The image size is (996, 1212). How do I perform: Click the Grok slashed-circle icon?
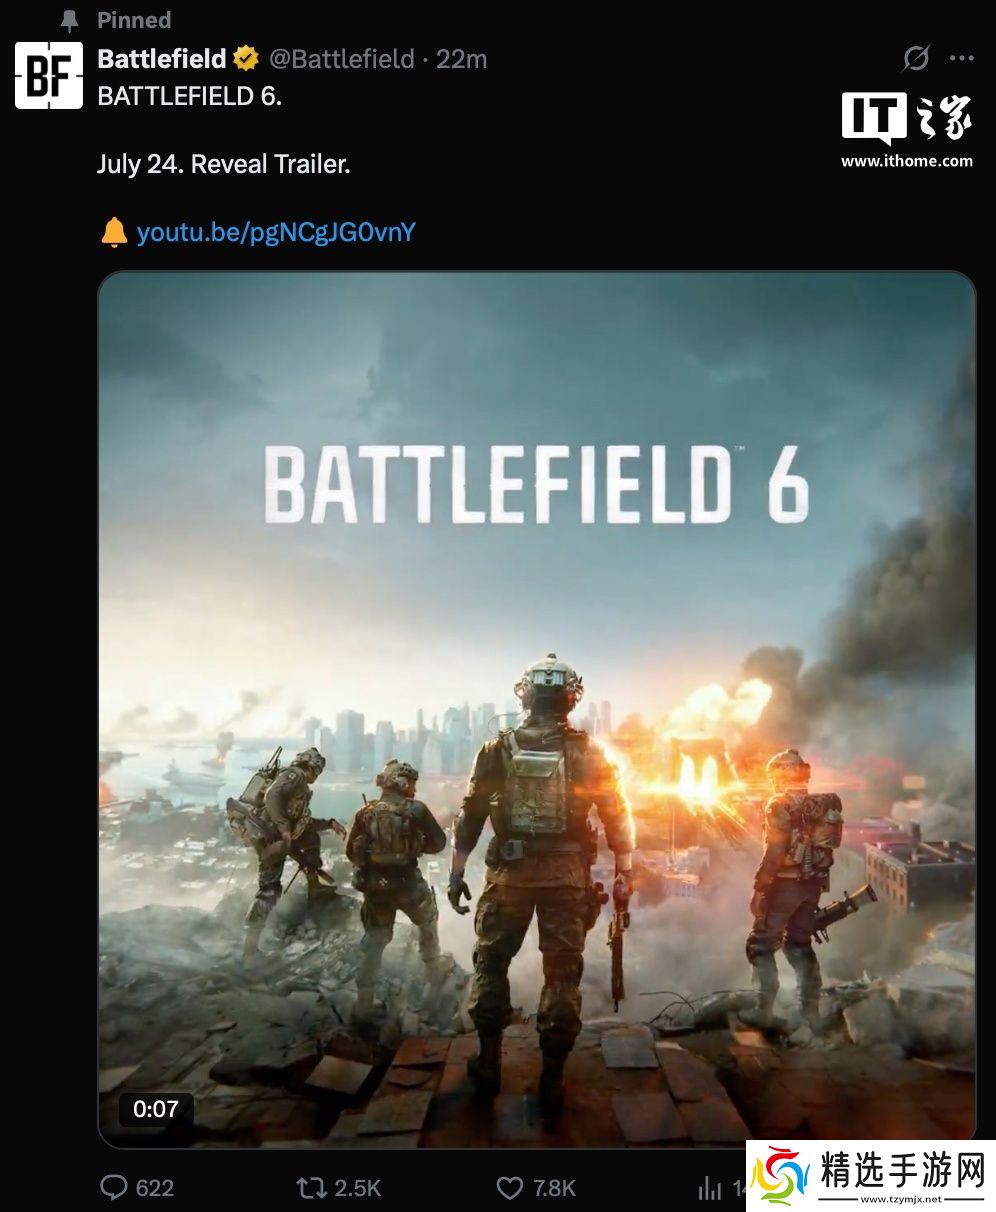(x=915, y=59)
